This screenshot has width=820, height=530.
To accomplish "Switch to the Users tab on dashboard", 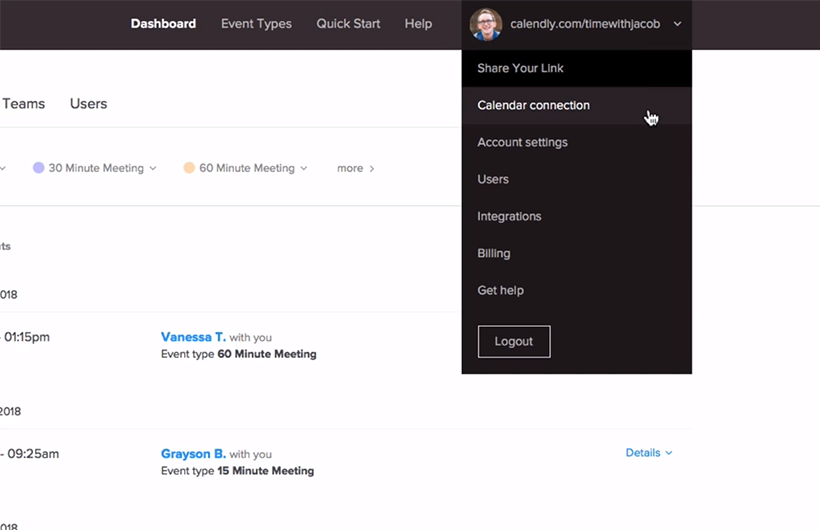I will (88, 104).
